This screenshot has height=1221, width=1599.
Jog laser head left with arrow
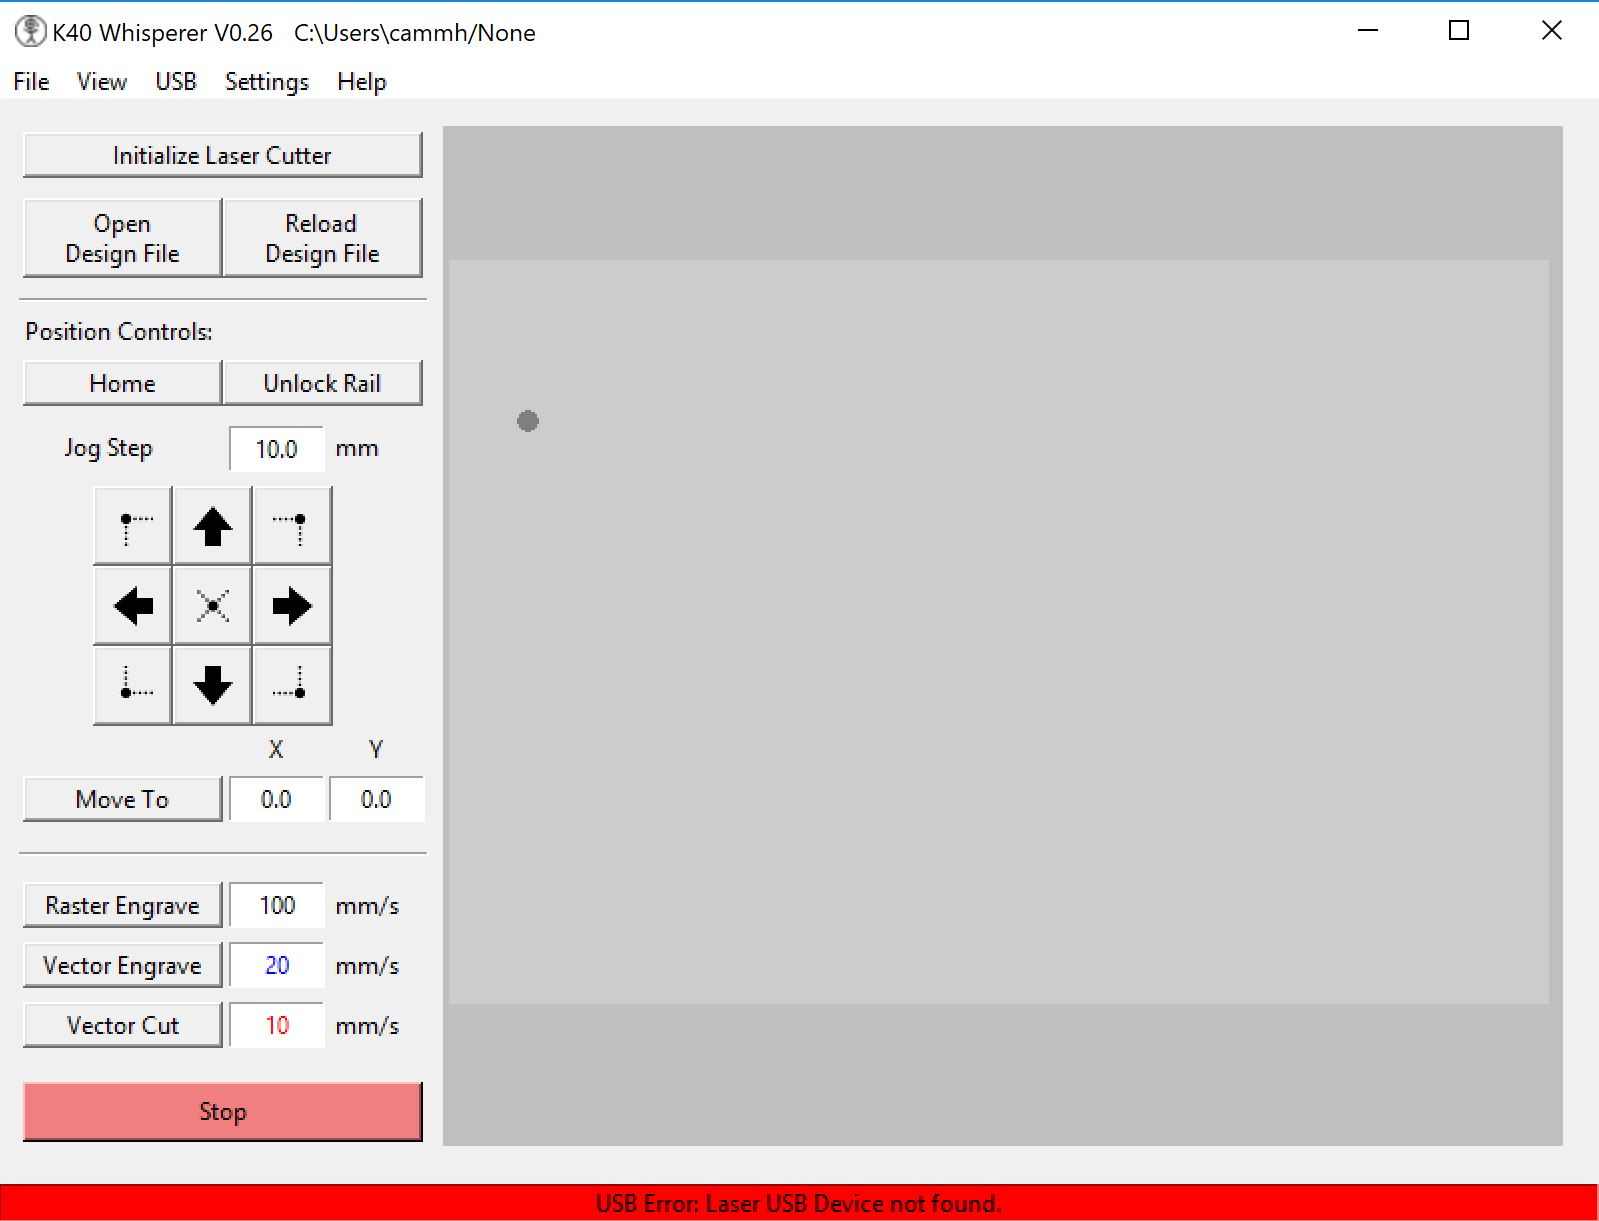click(133, 606)
